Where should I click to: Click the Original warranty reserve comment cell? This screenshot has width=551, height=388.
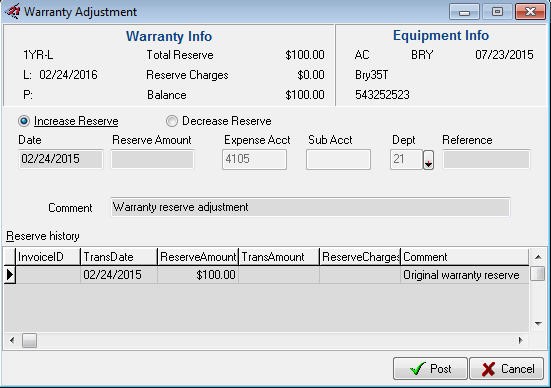(465, 275)
